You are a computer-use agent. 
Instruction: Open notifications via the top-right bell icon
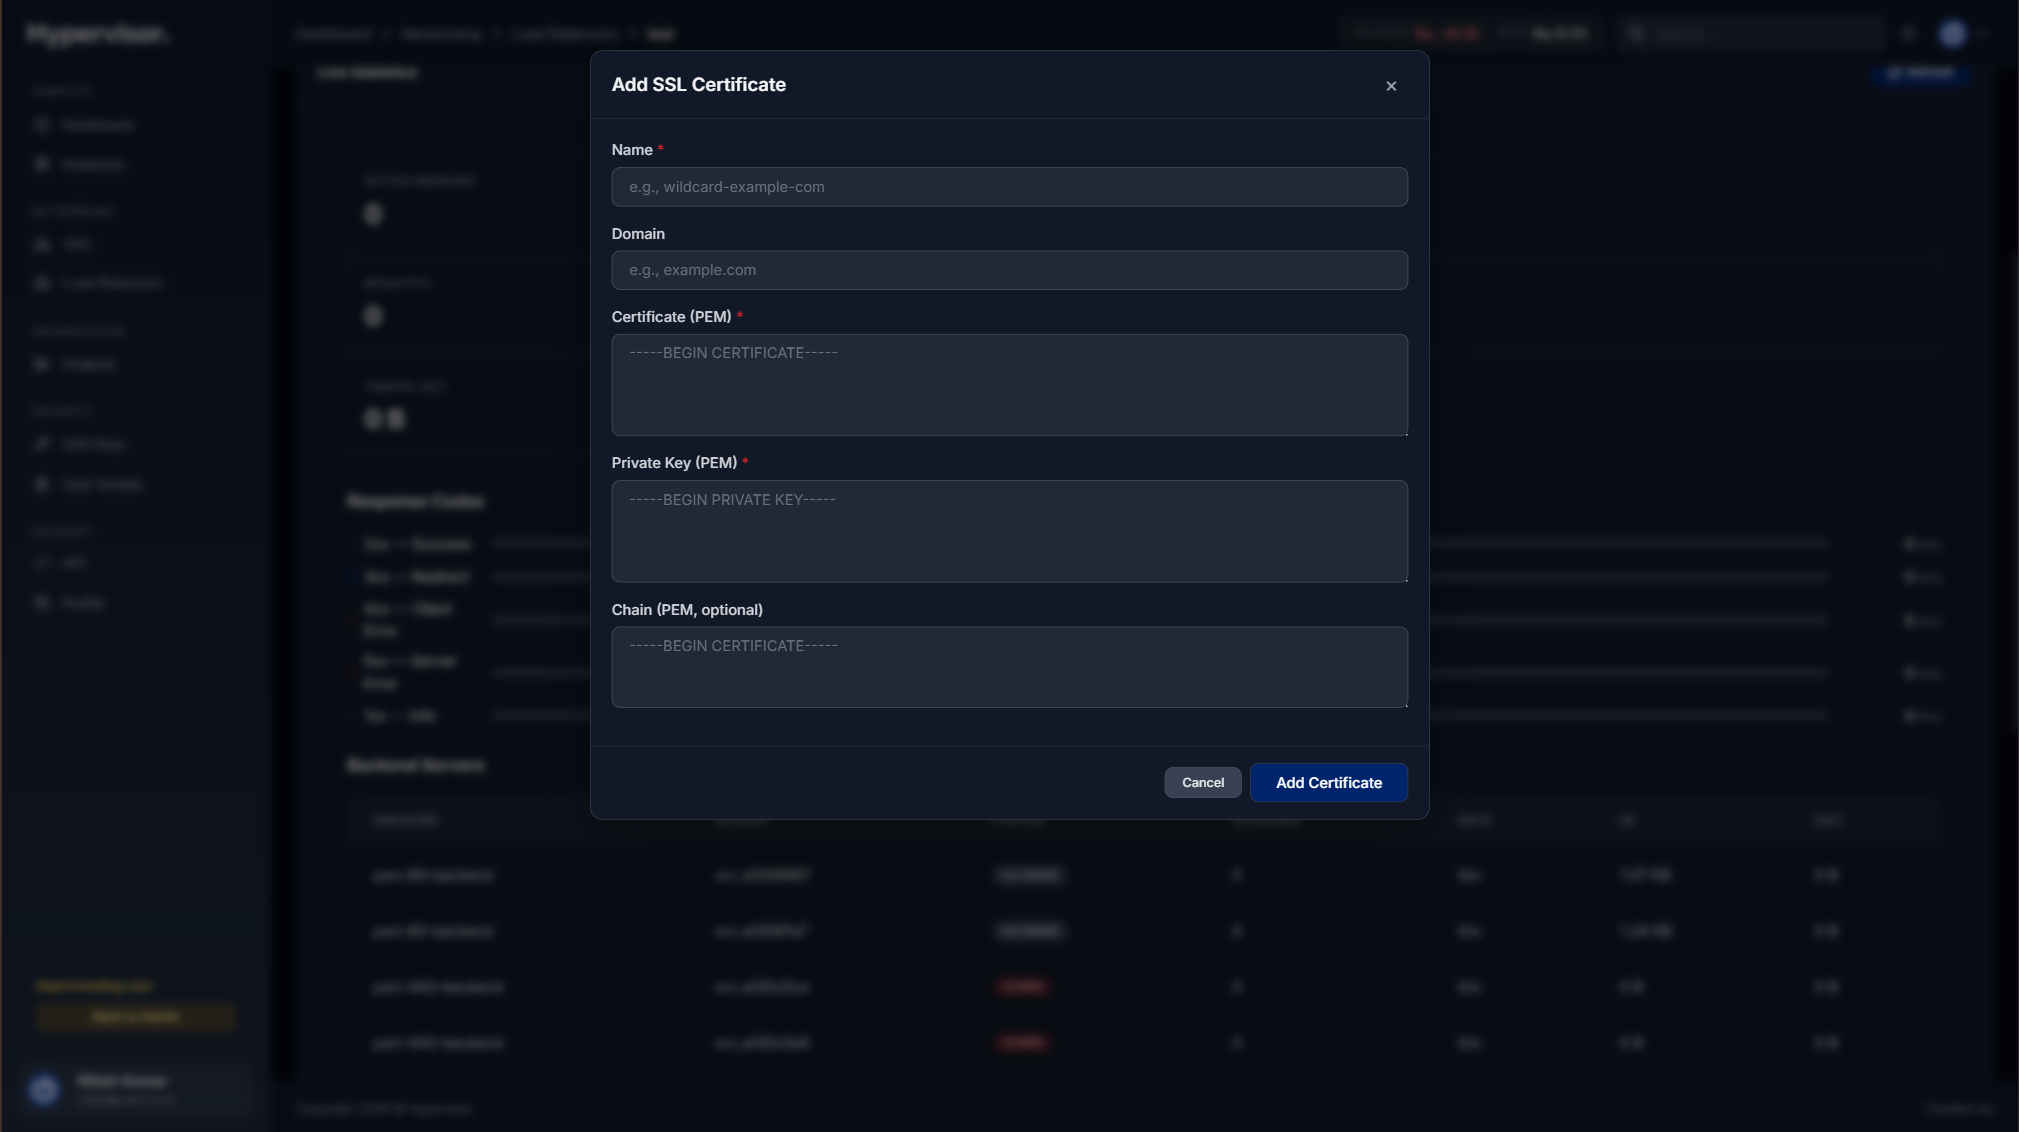point(1908,33)
